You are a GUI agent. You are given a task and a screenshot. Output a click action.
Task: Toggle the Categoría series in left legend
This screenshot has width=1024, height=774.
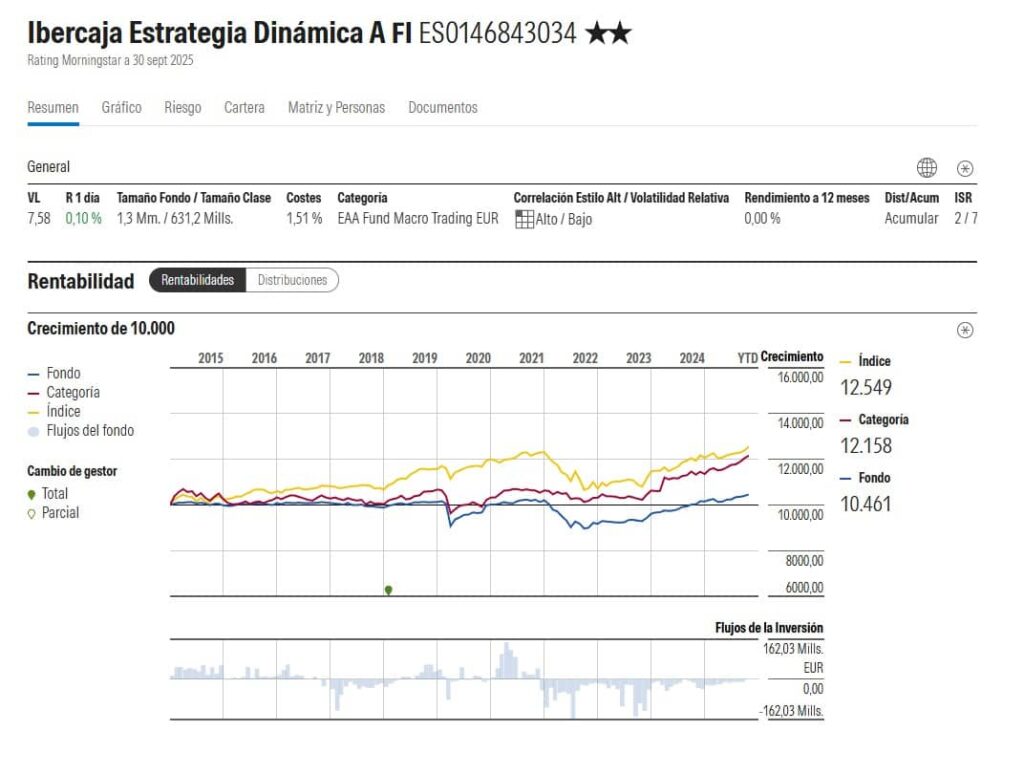(64, 393)
